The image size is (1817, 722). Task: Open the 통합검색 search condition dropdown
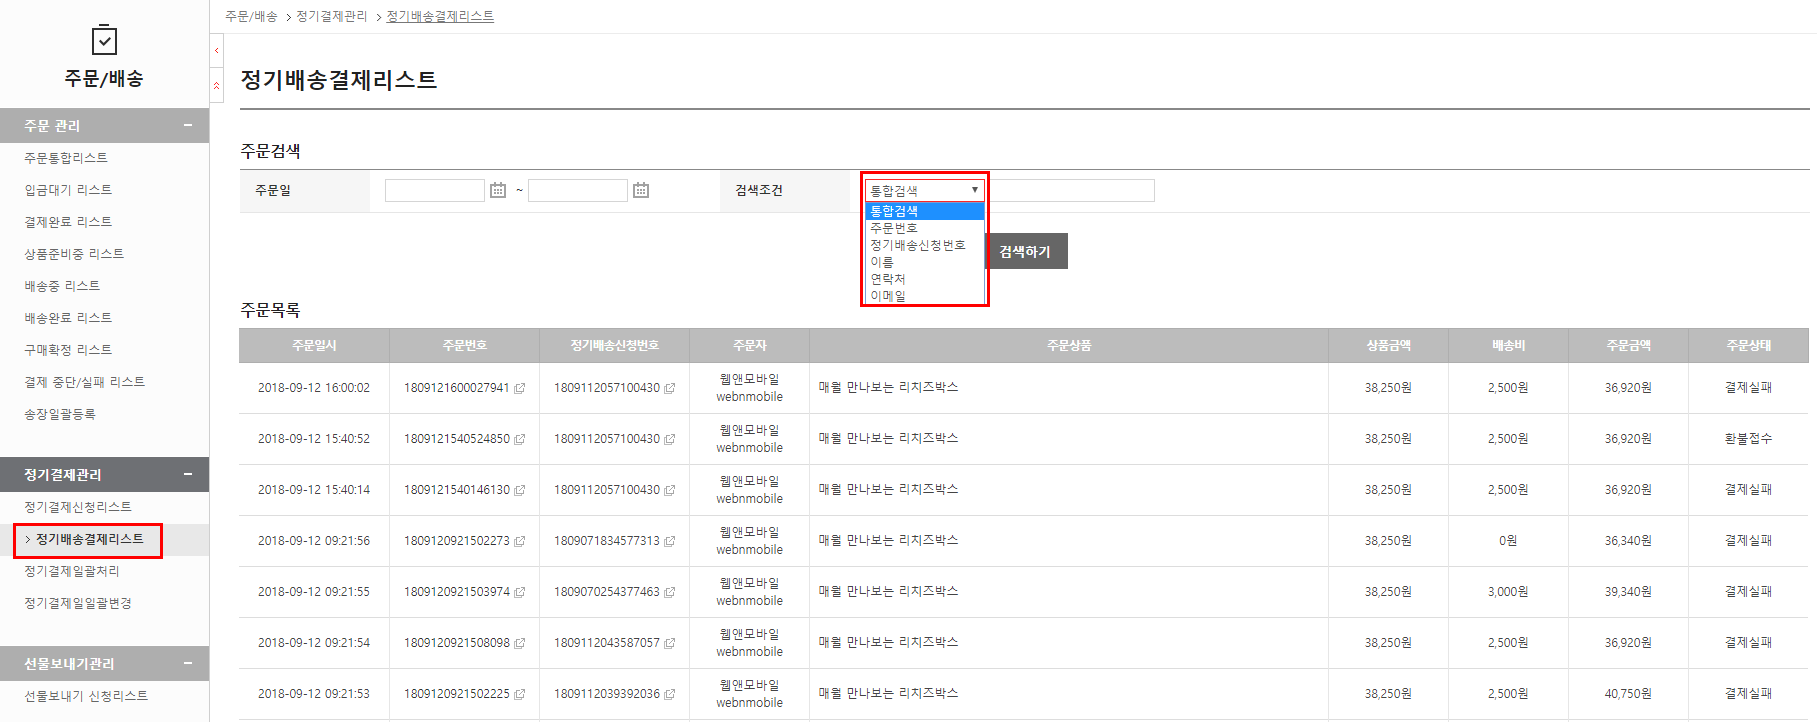pyautogui.click(x=924, y=190)
